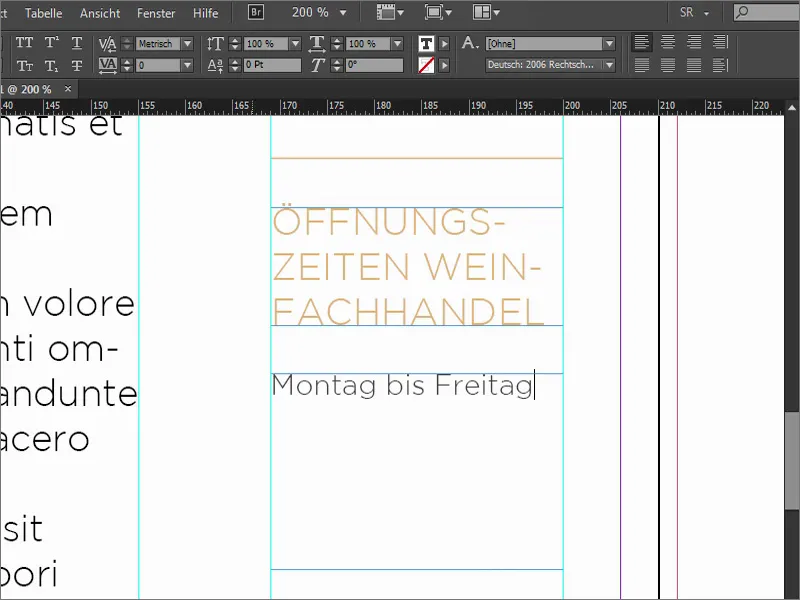This screenshot has width=800, height=600.
Task: Step the Vertical Scale stepper arrows
Action: pos(235,44)
